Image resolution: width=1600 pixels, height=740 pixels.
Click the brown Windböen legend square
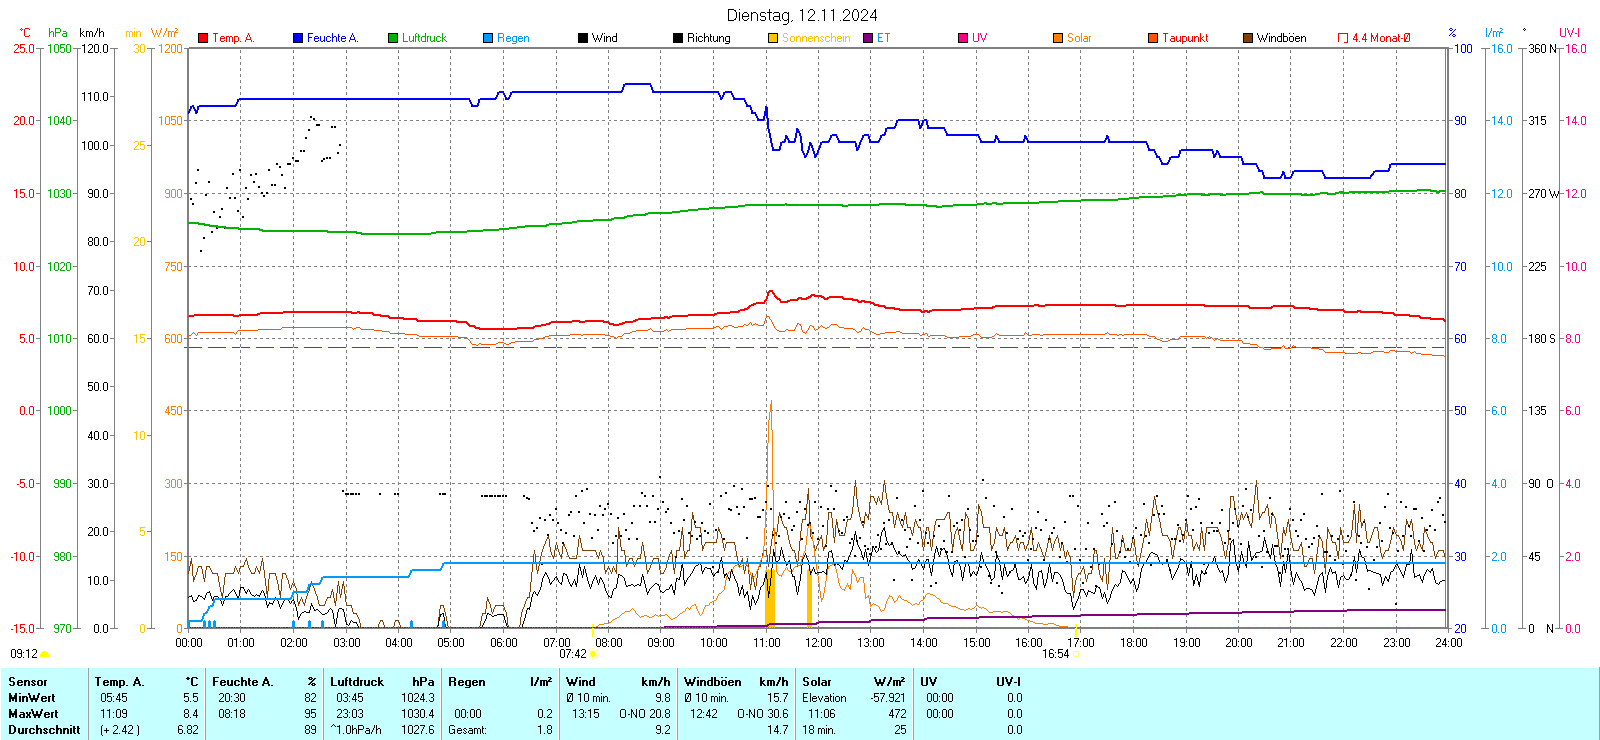(x=1248, y=38)
